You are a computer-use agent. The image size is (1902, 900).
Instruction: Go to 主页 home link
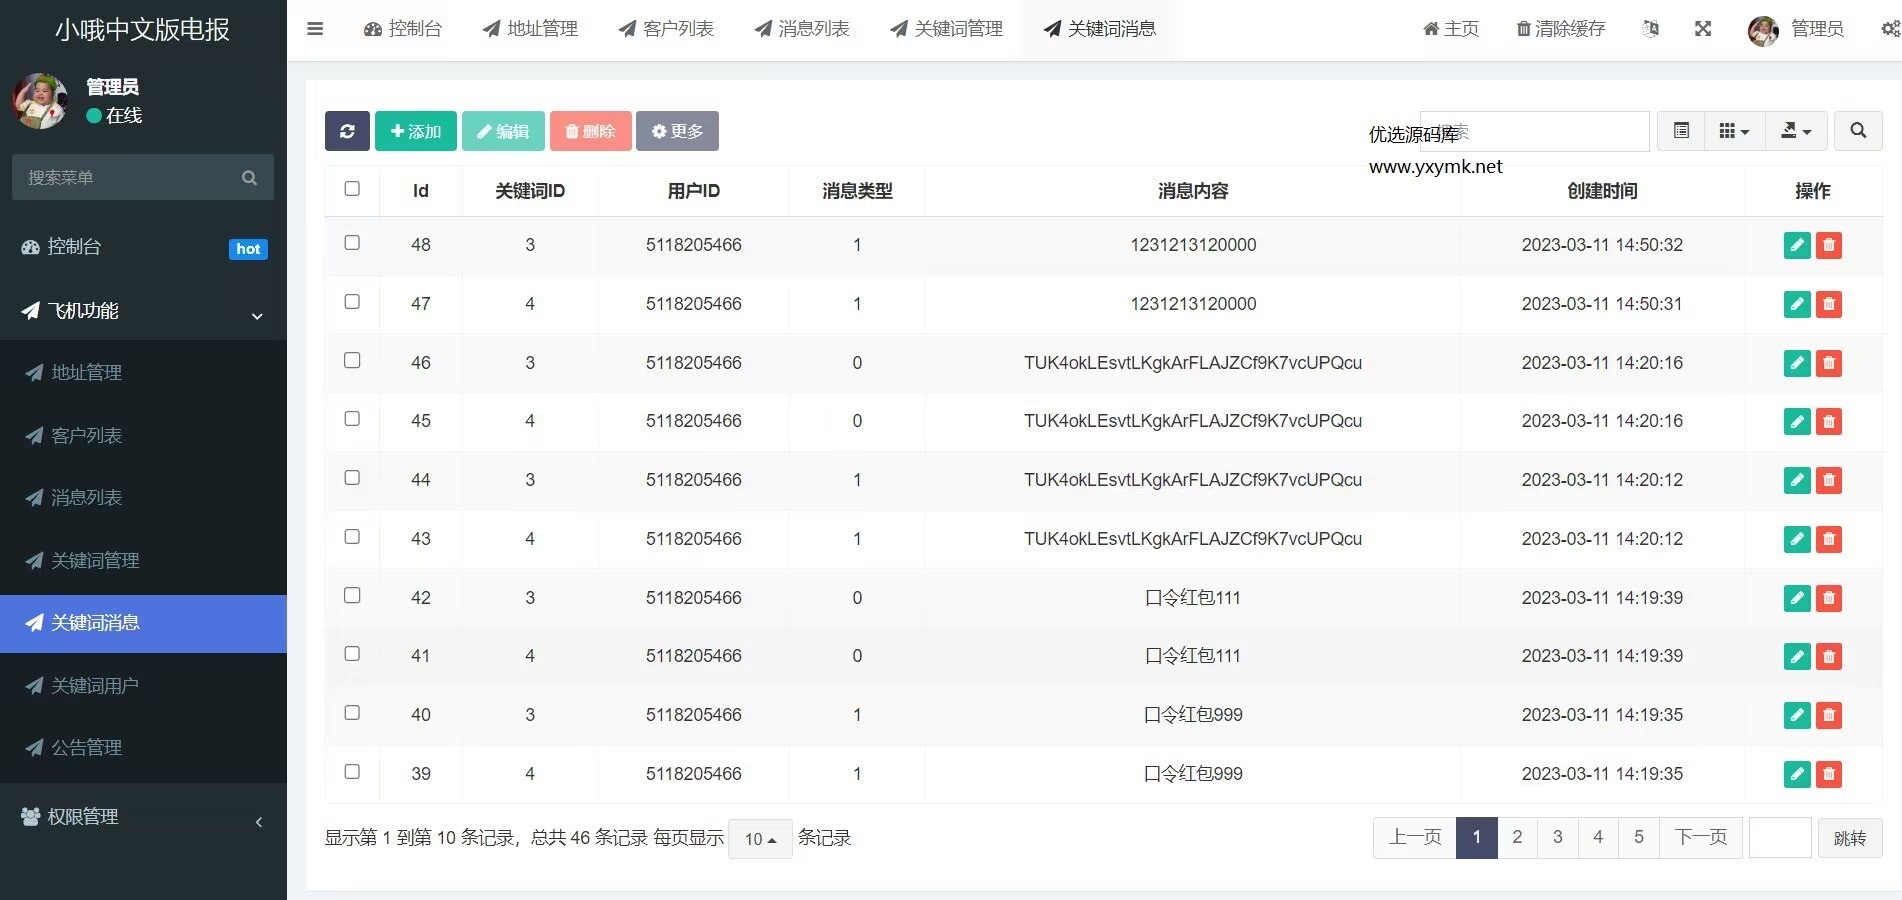(x=1451, y=29)
